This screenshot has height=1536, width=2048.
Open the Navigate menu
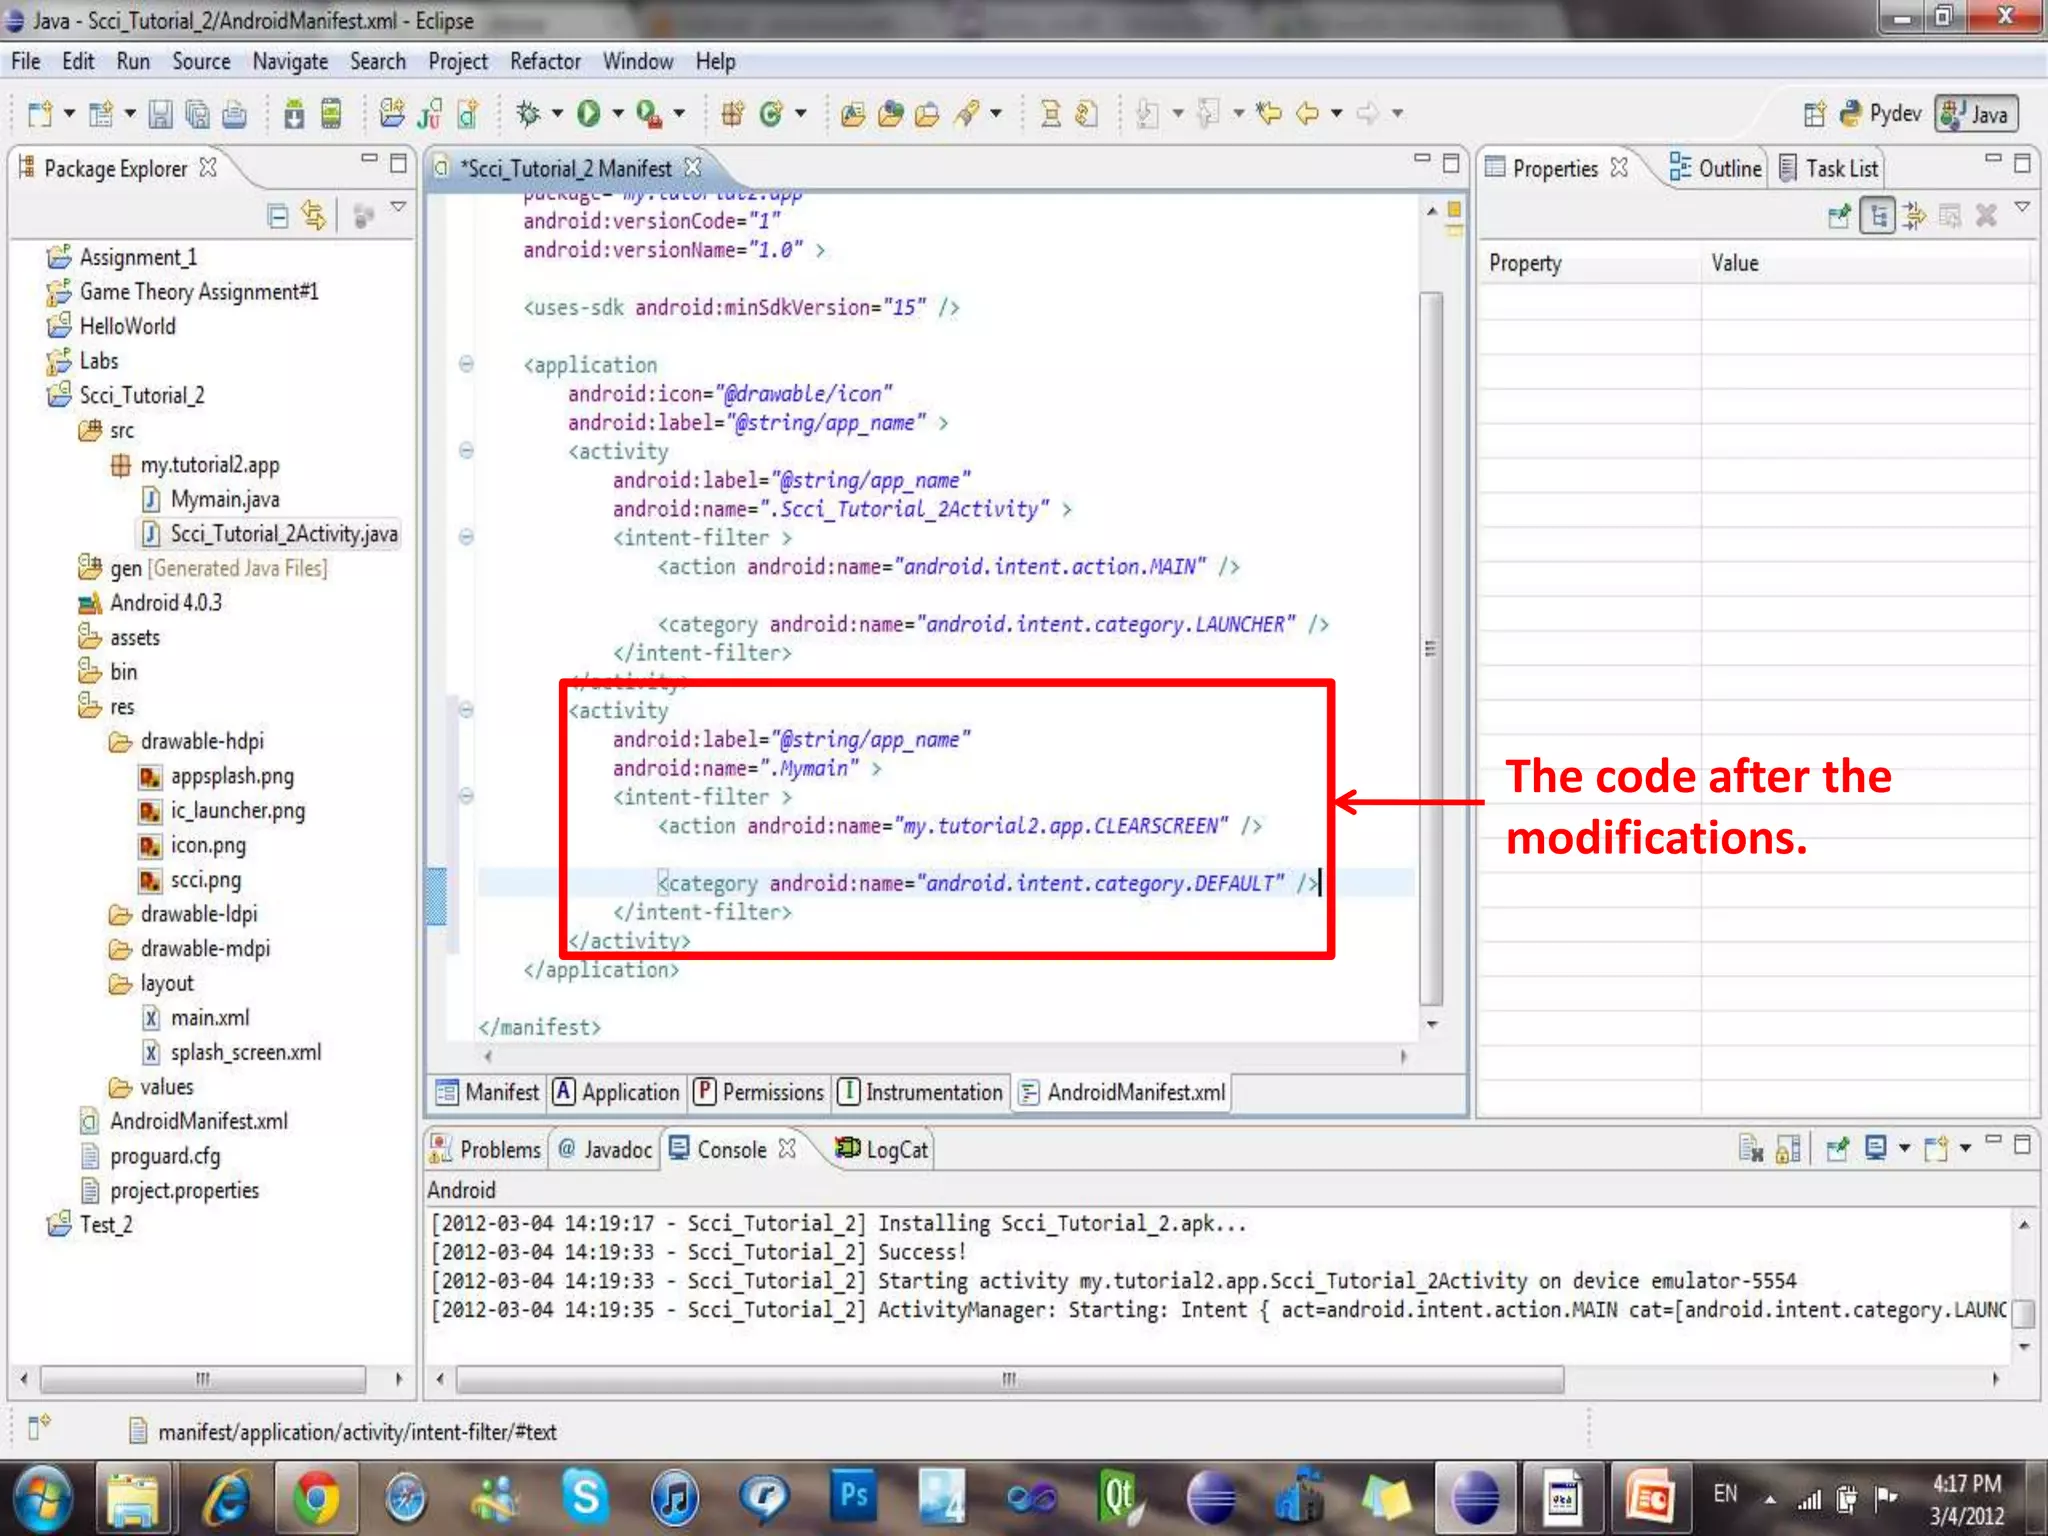click(x=290, y=62)
